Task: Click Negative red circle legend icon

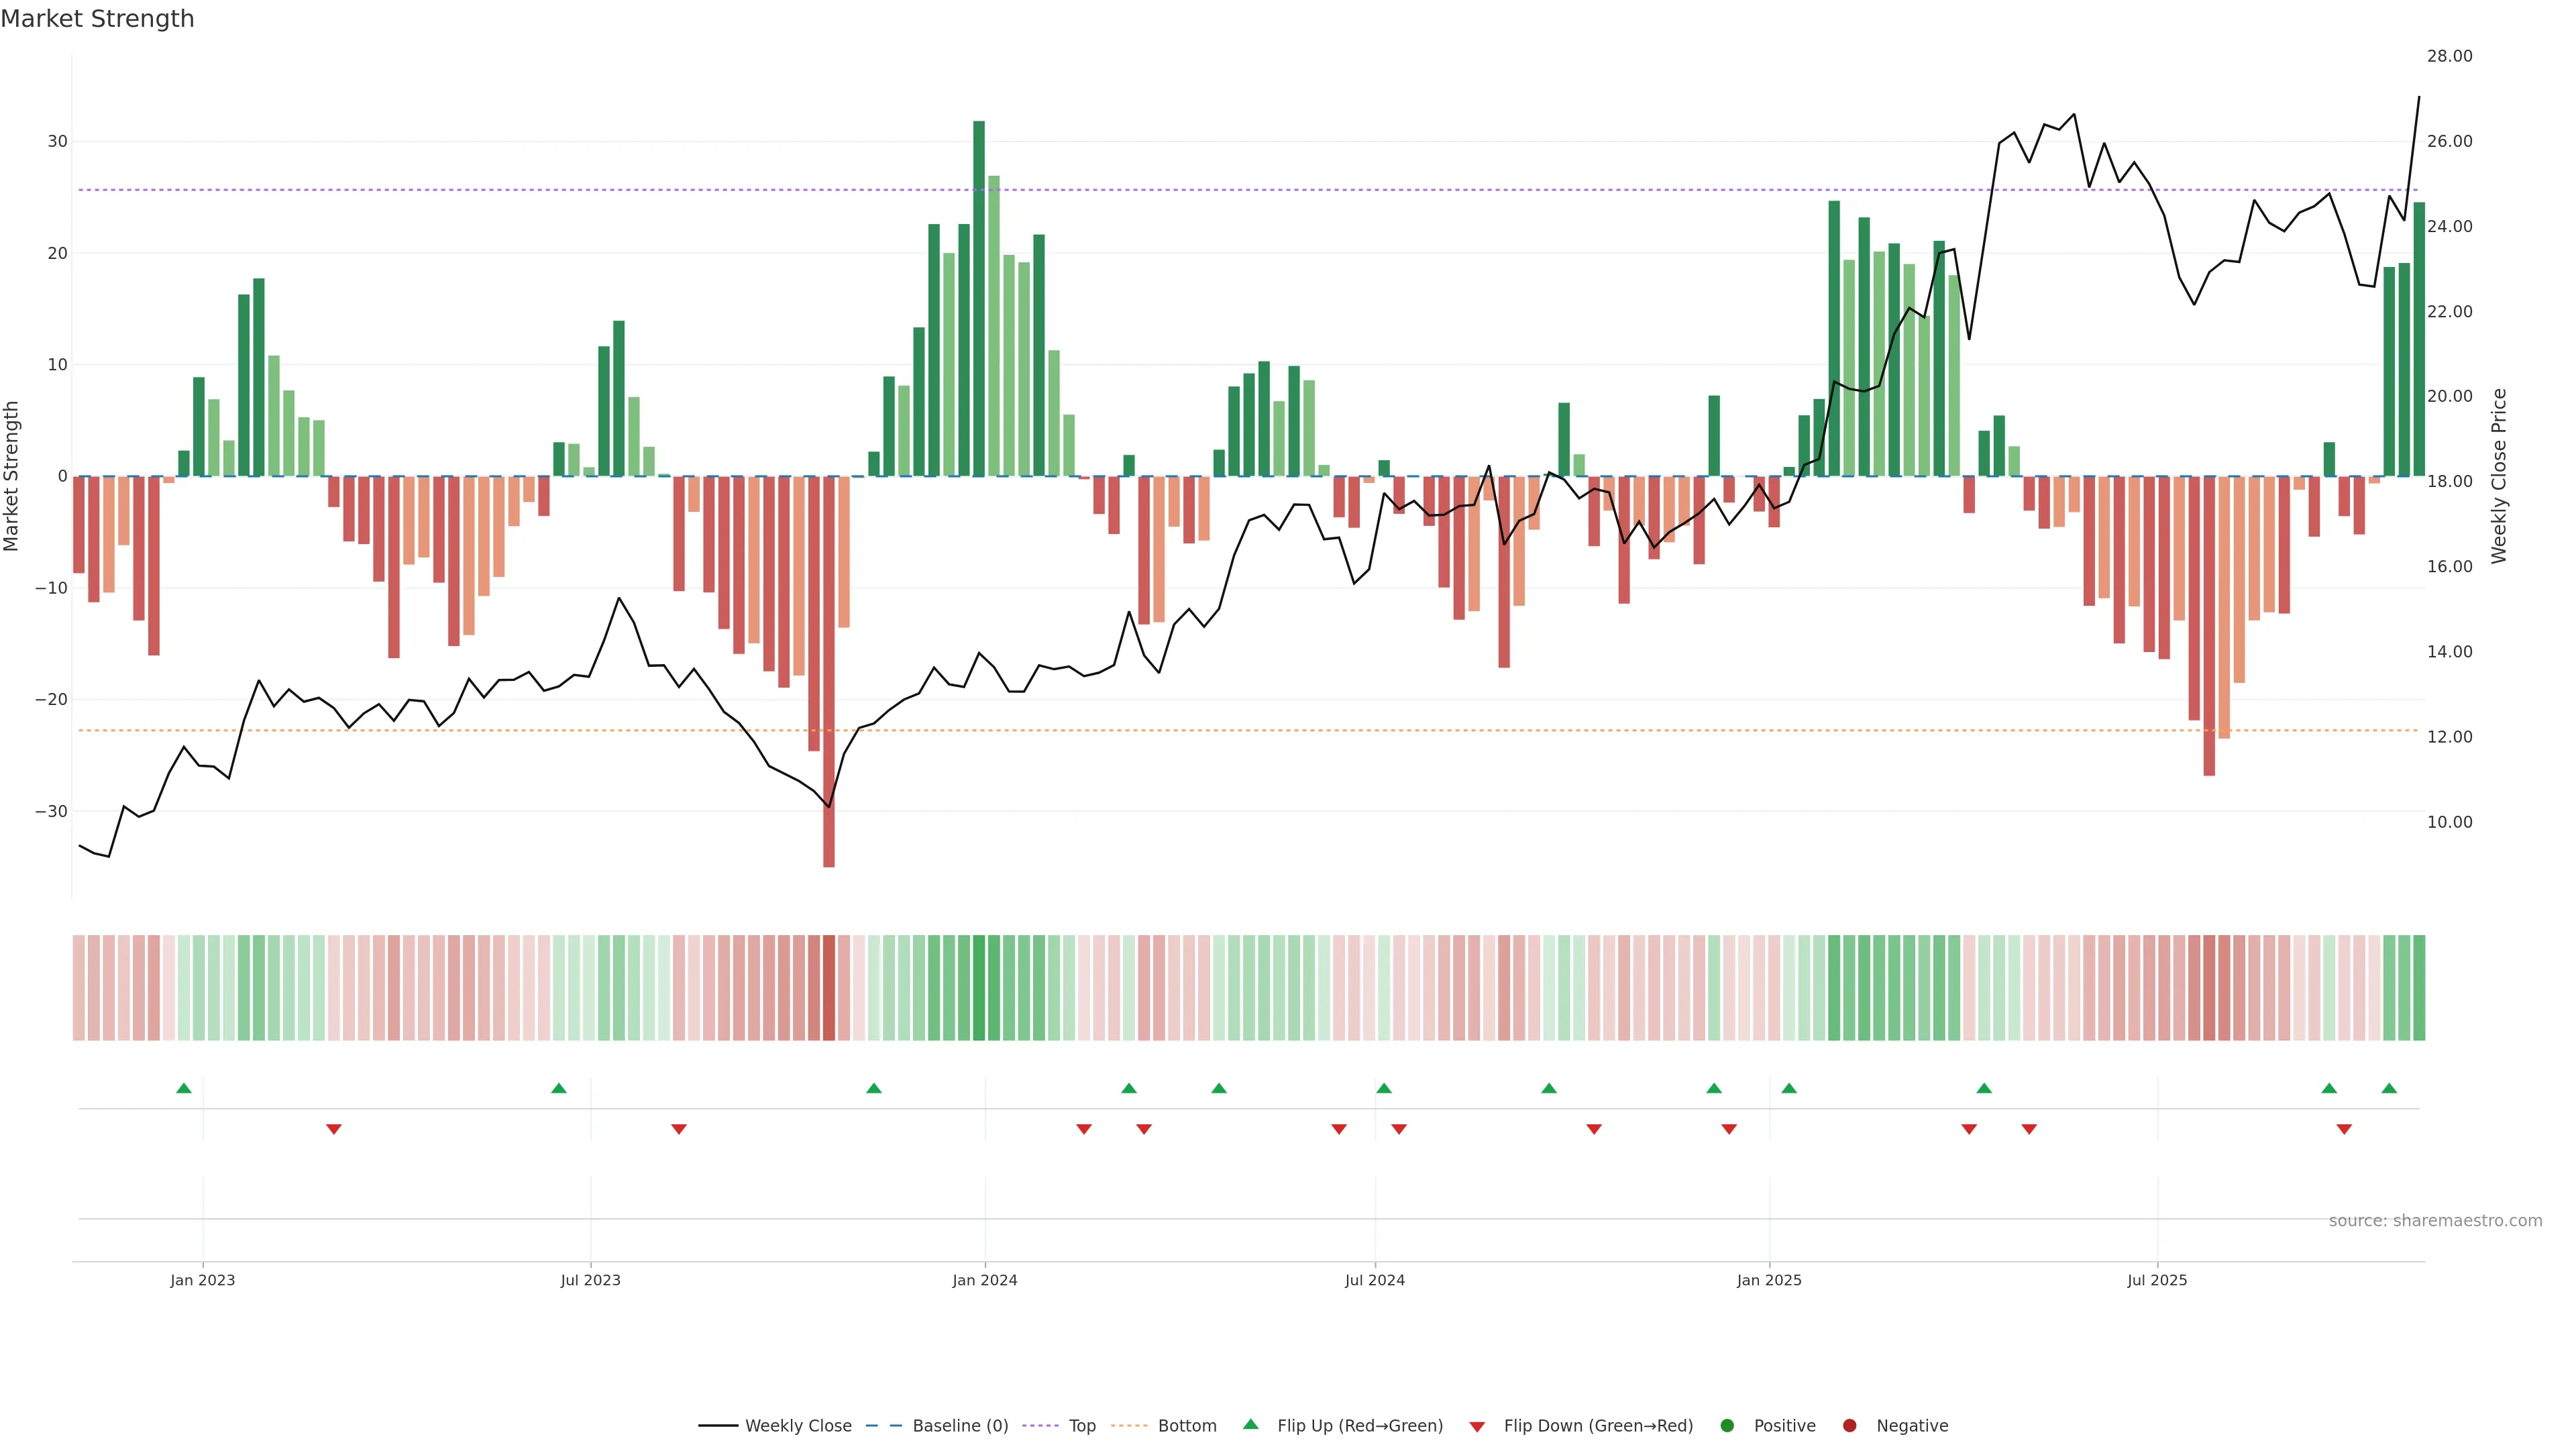Action: (x=1849, y=1426)
